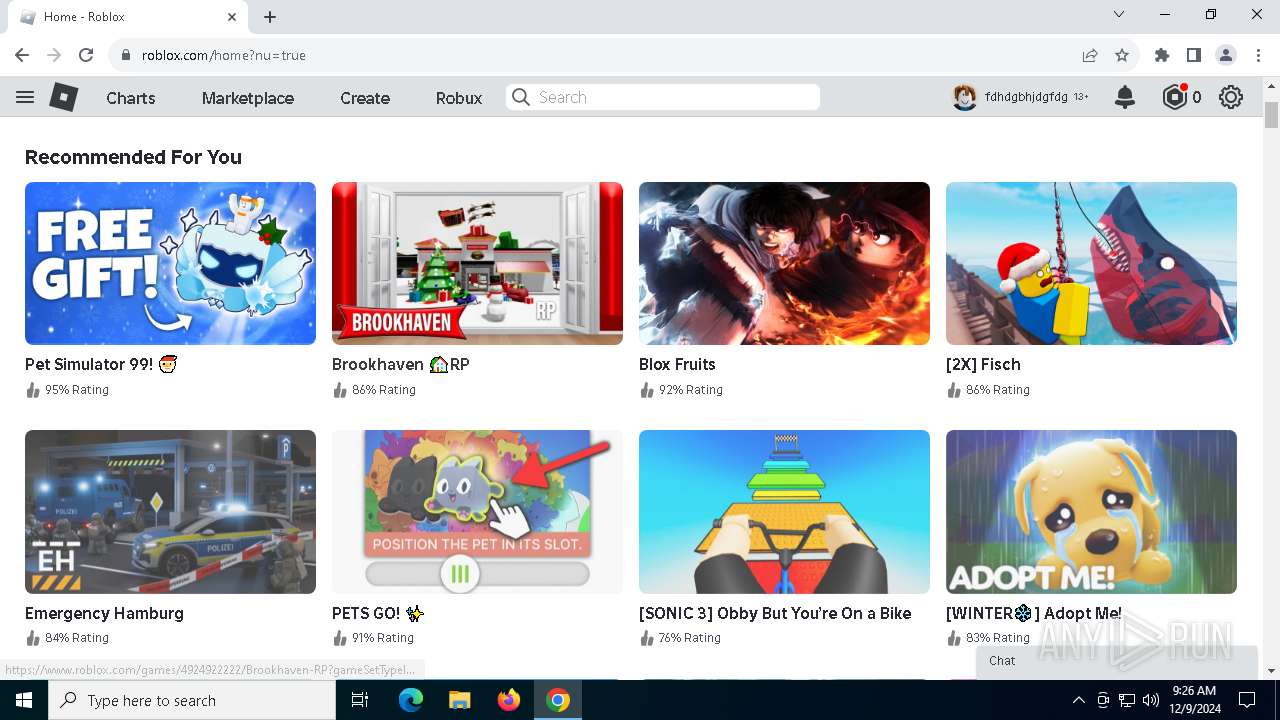Click the PETS GO! thumbnail
The image size is (1280, 720).
coord(477,512)
